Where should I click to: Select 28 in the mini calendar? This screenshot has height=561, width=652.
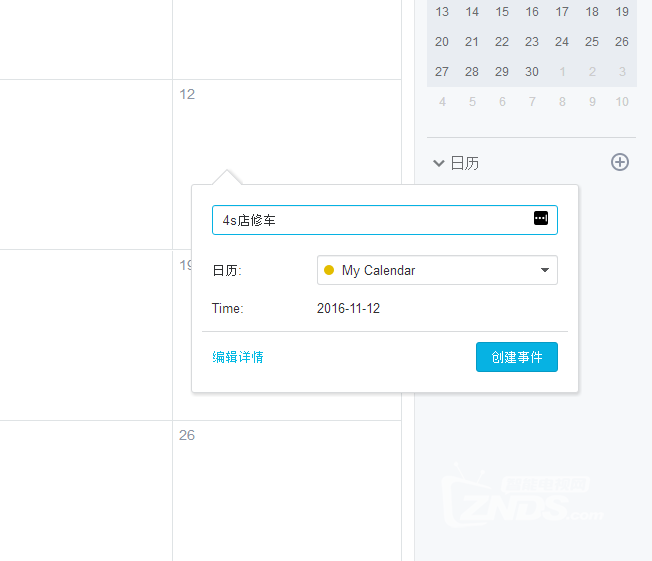click(x=472, y=72)
